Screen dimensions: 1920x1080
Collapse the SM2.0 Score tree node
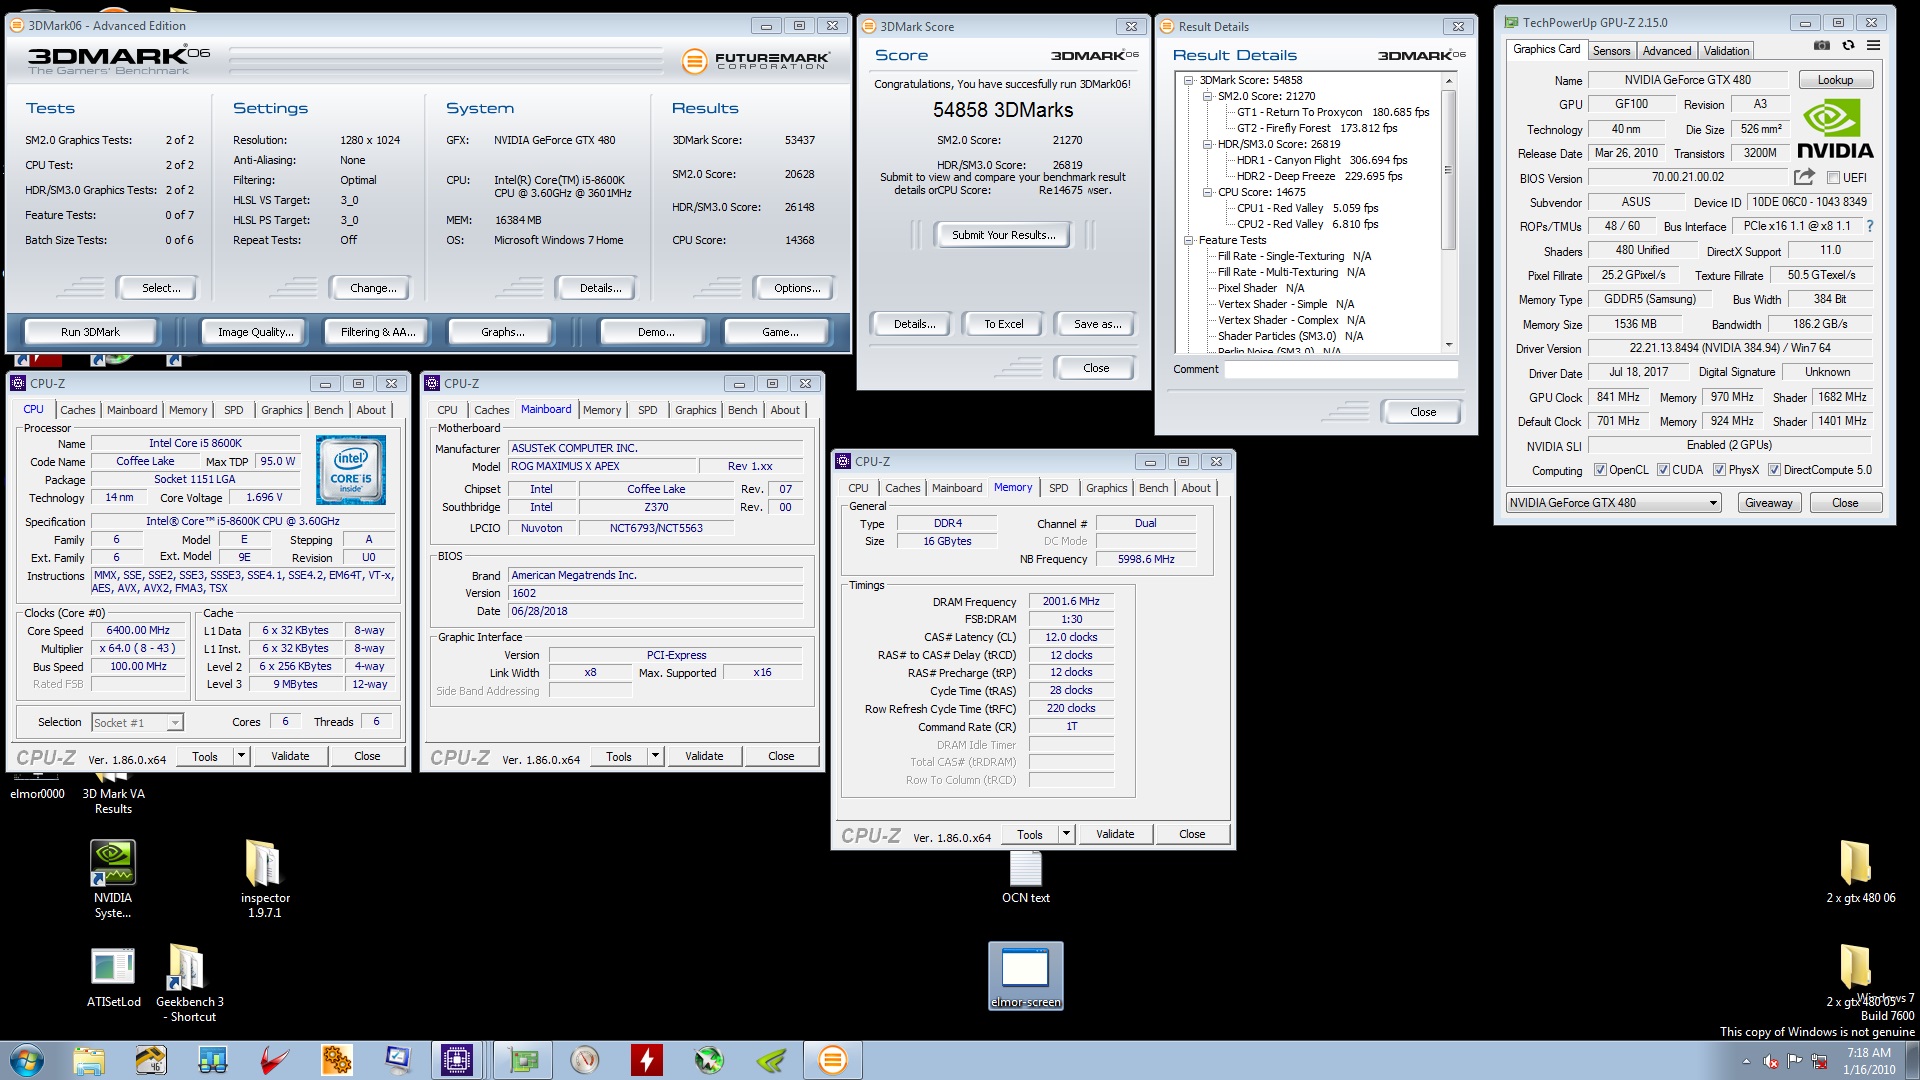coord(1207,96)
